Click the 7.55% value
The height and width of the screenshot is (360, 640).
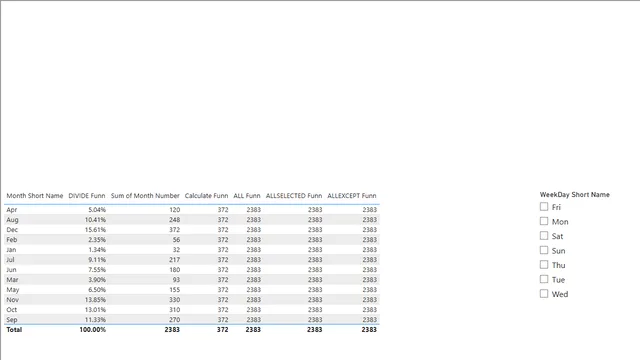click(x=97, y=270)
